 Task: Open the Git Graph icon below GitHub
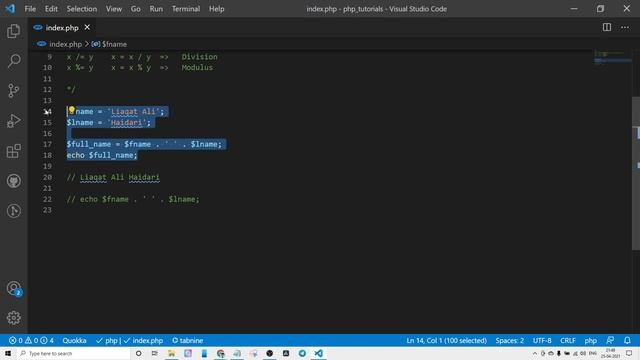click(x=13, y=211)
